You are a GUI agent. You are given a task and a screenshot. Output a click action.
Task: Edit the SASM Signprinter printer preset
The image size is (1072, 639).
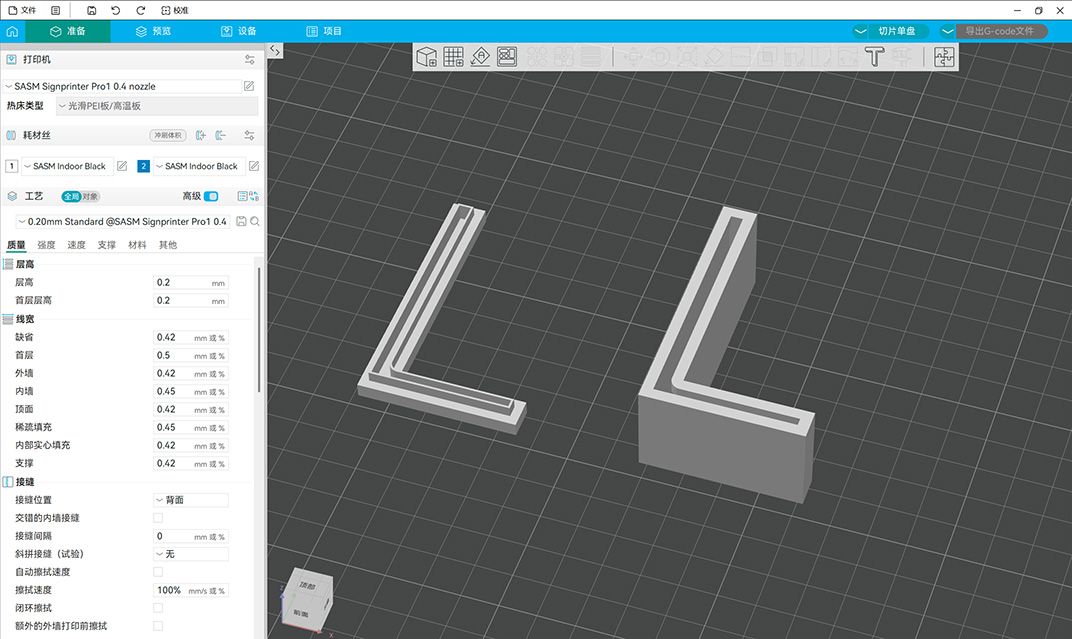pos(249,86)
